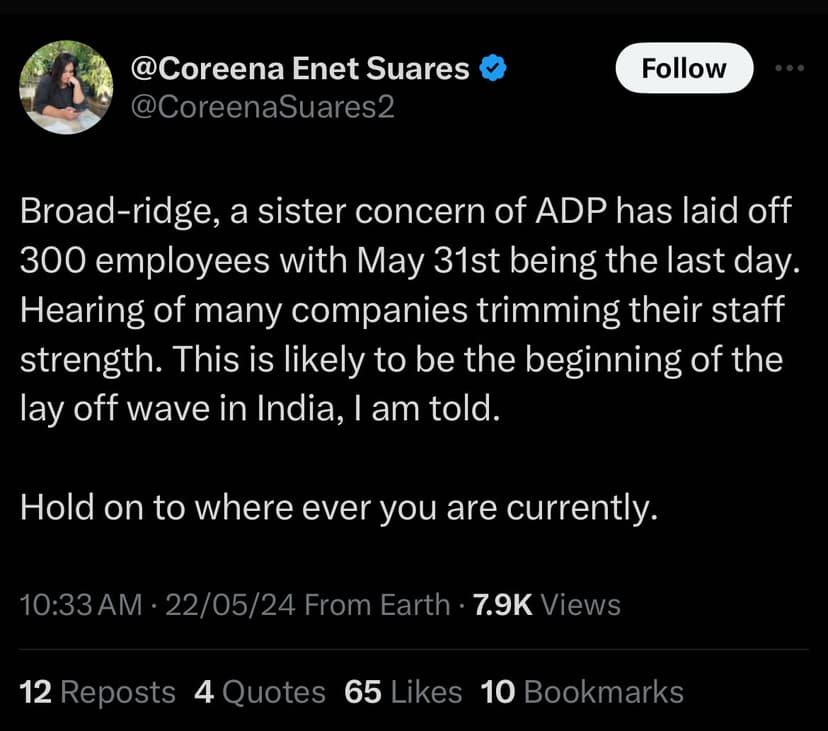Click the @CoreenaSuares2 handle
The height and width of the screenshot is (731, 828).
pos(263,106)
